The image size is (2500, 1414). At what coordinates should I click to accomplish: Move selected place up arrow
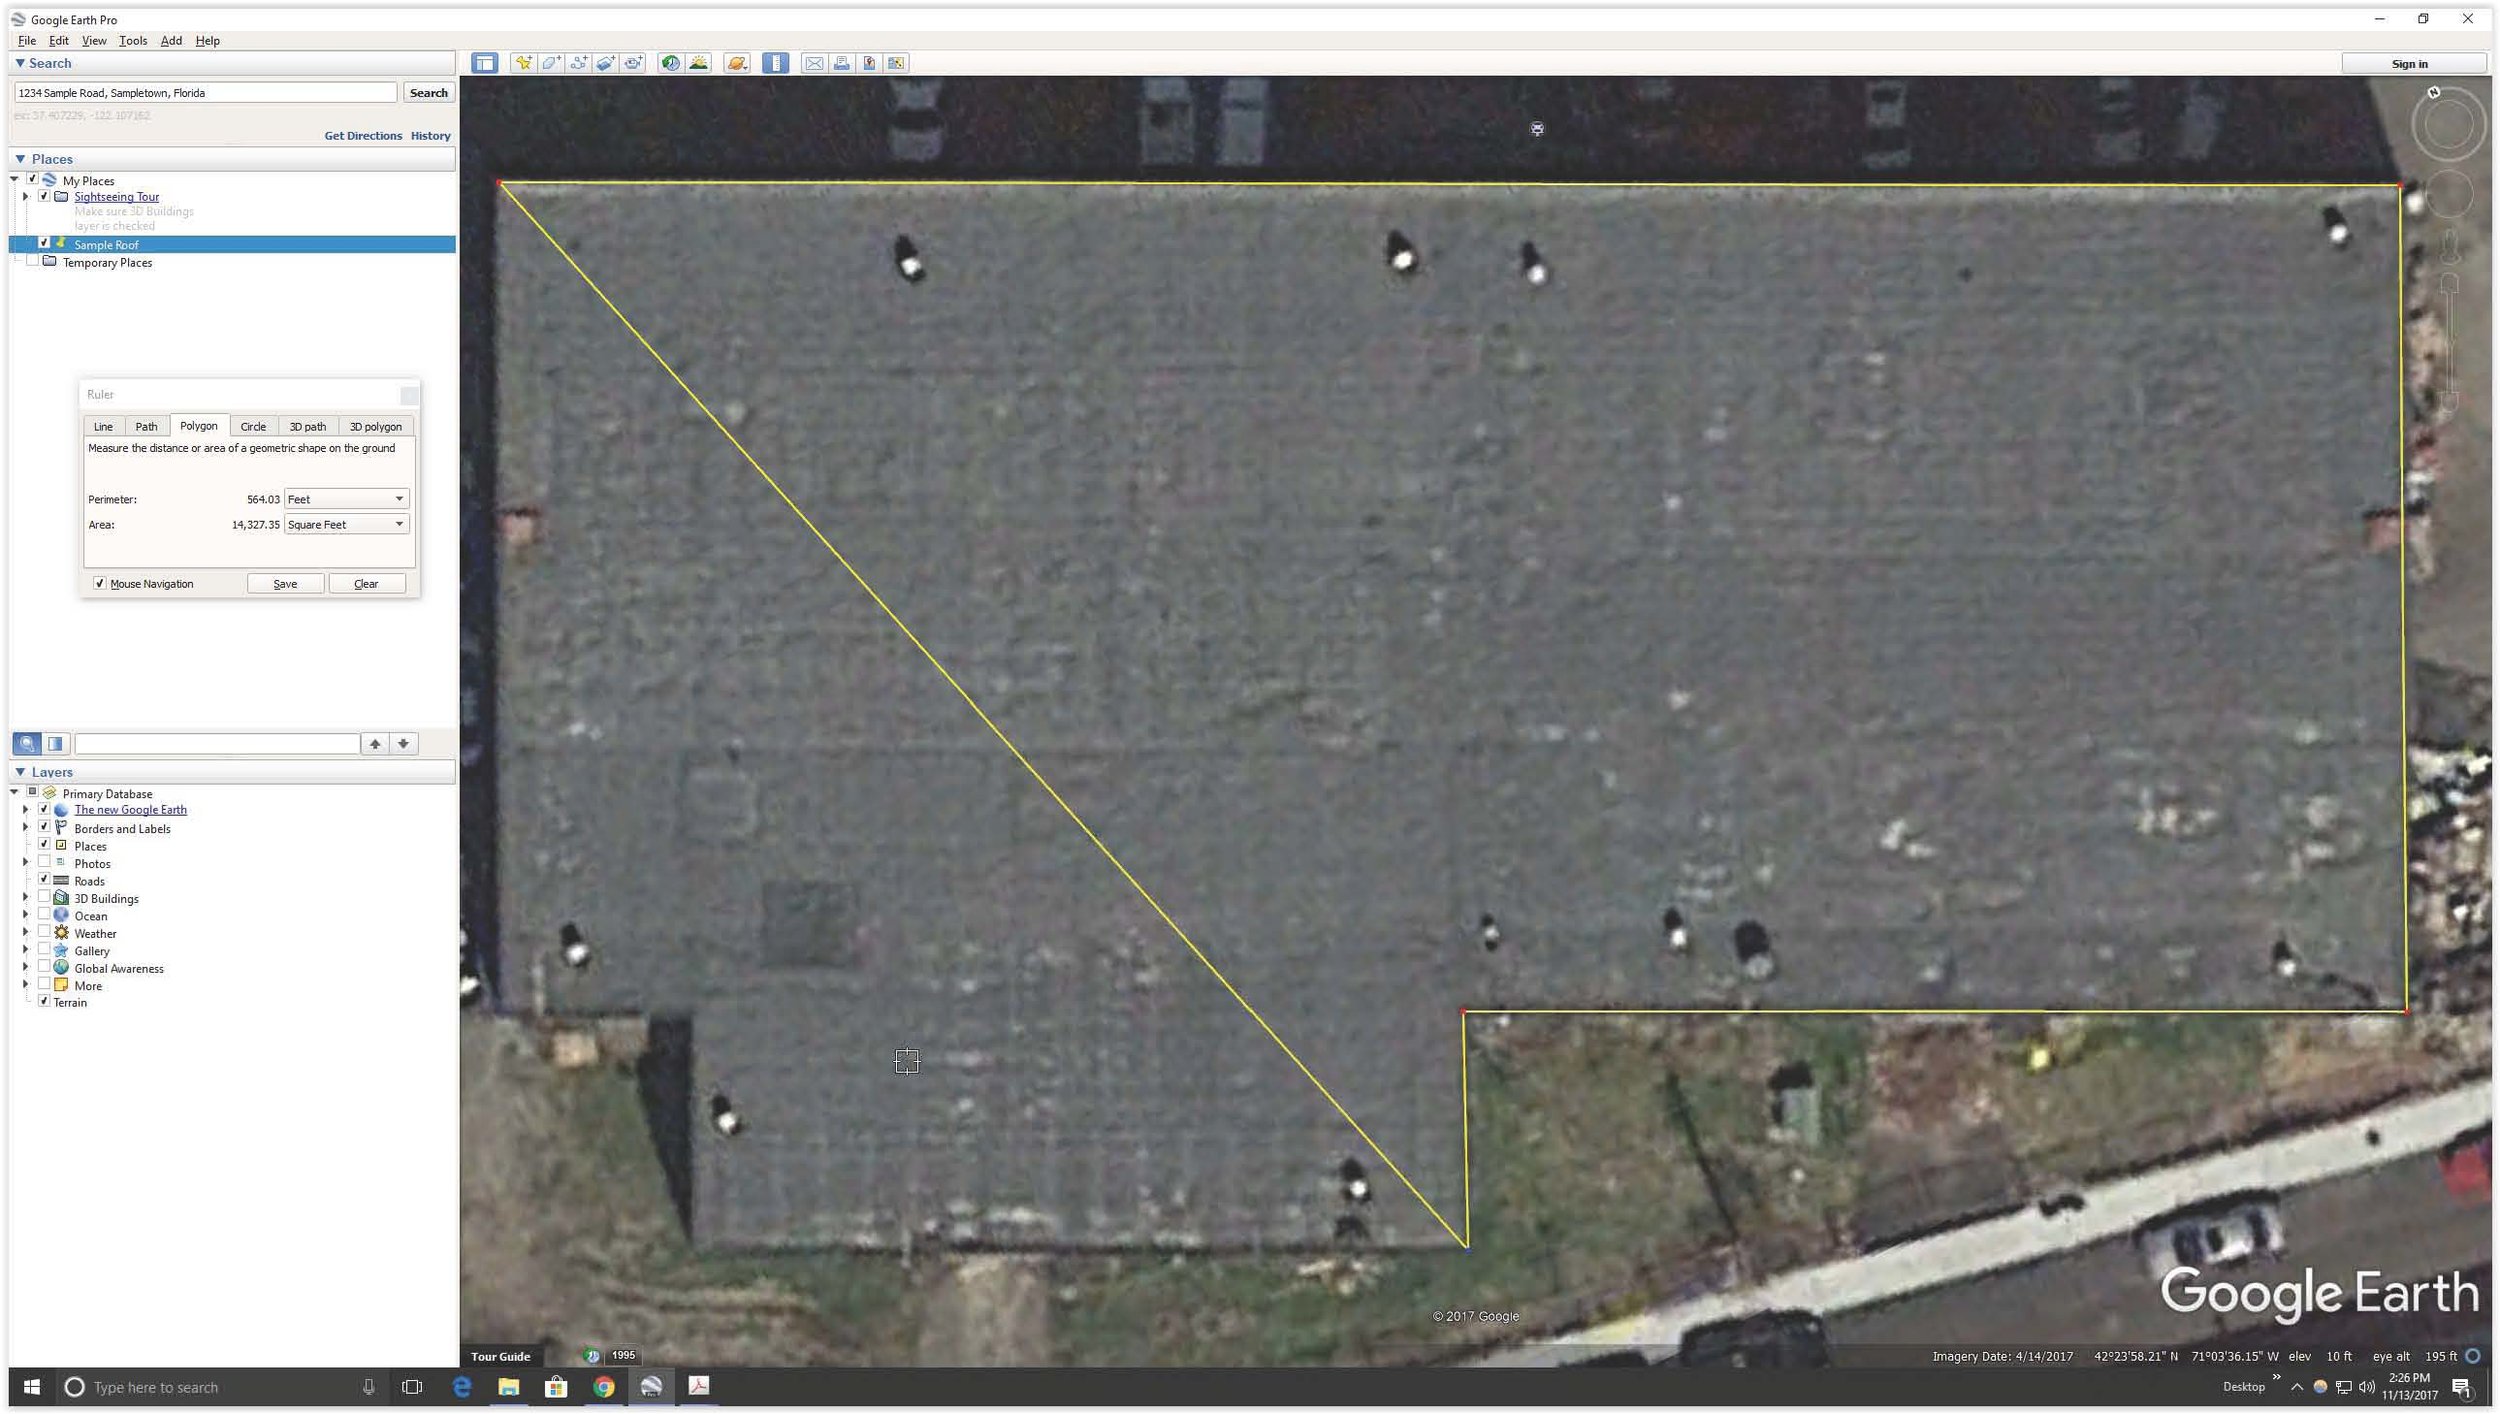point(375,743)
